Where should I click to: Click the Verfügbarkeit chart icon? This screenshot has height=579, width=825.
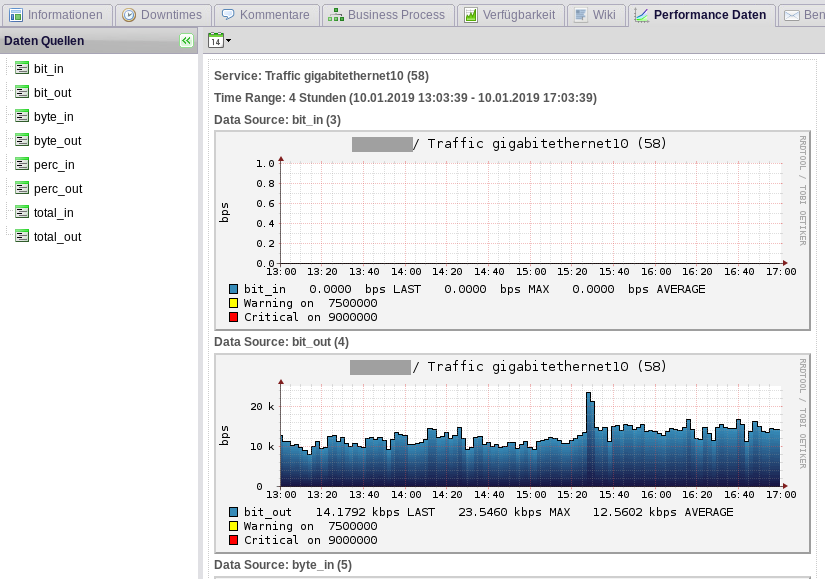click(471, 15)
